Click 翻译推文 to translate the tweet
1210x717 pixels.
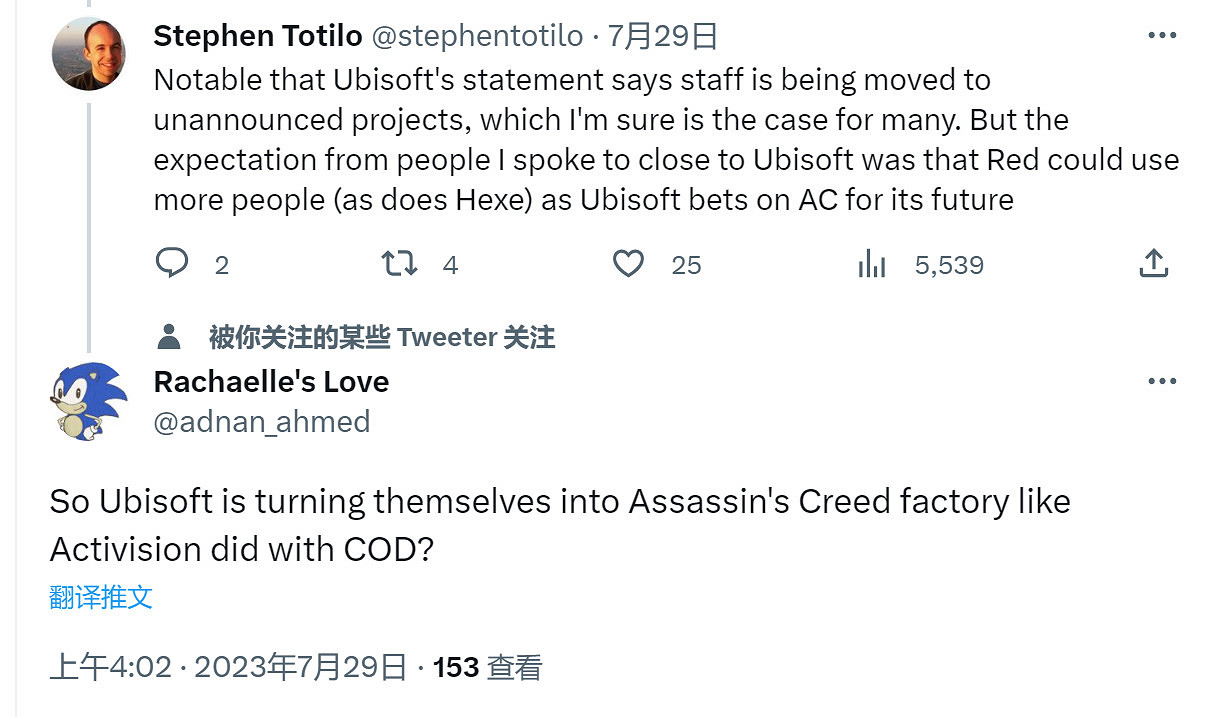pyautogui.click(x=101, y=597)
